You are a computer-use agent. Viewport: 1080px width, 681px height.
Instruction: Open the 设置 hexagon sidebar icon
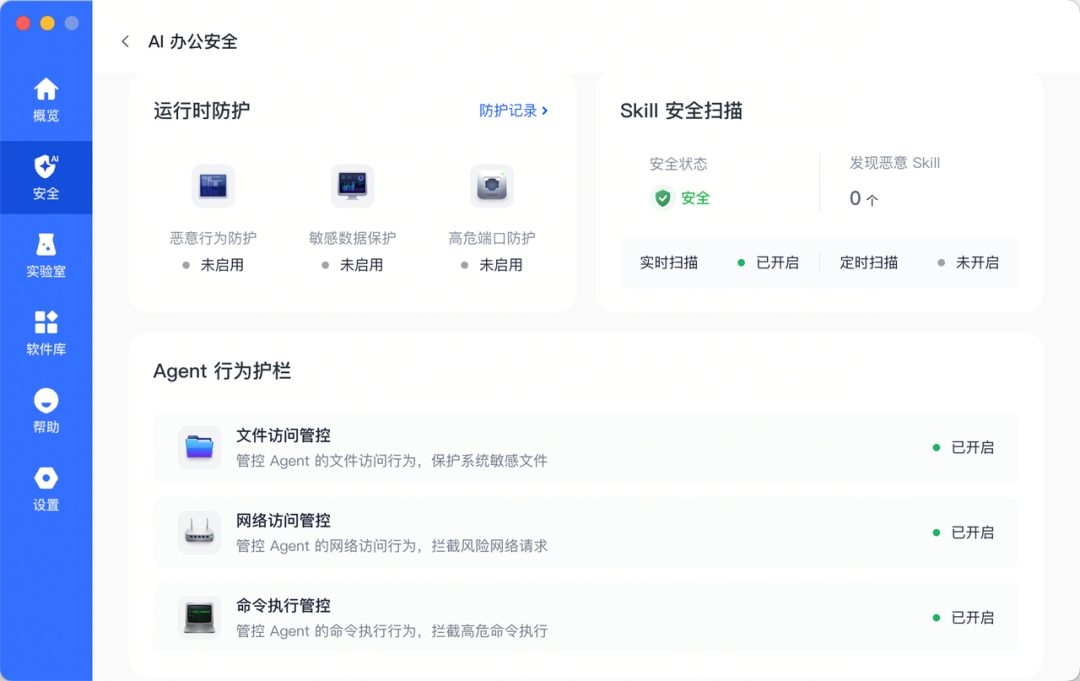pyautogui.click(x=46, y=489)
